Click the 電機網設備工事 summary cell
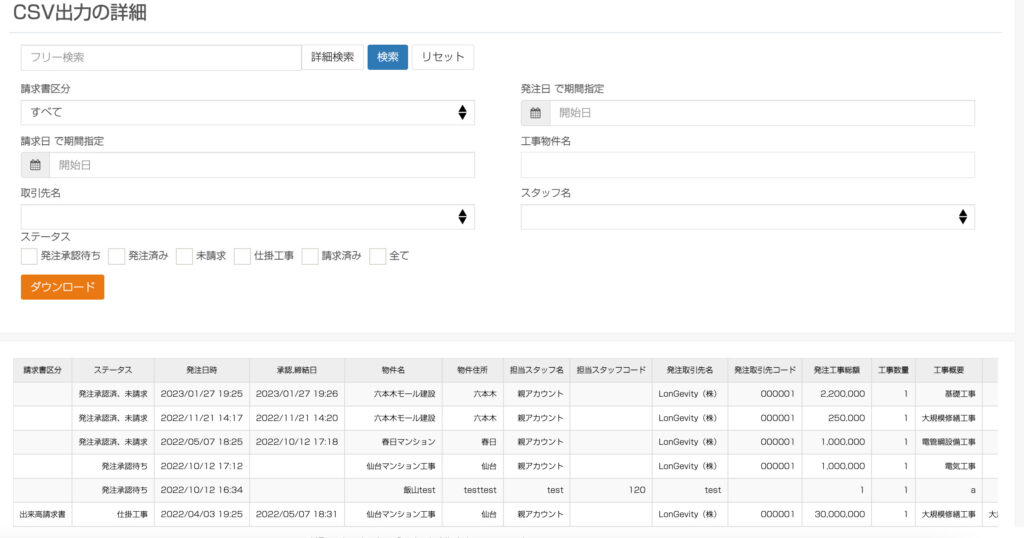 coord(949,443)
